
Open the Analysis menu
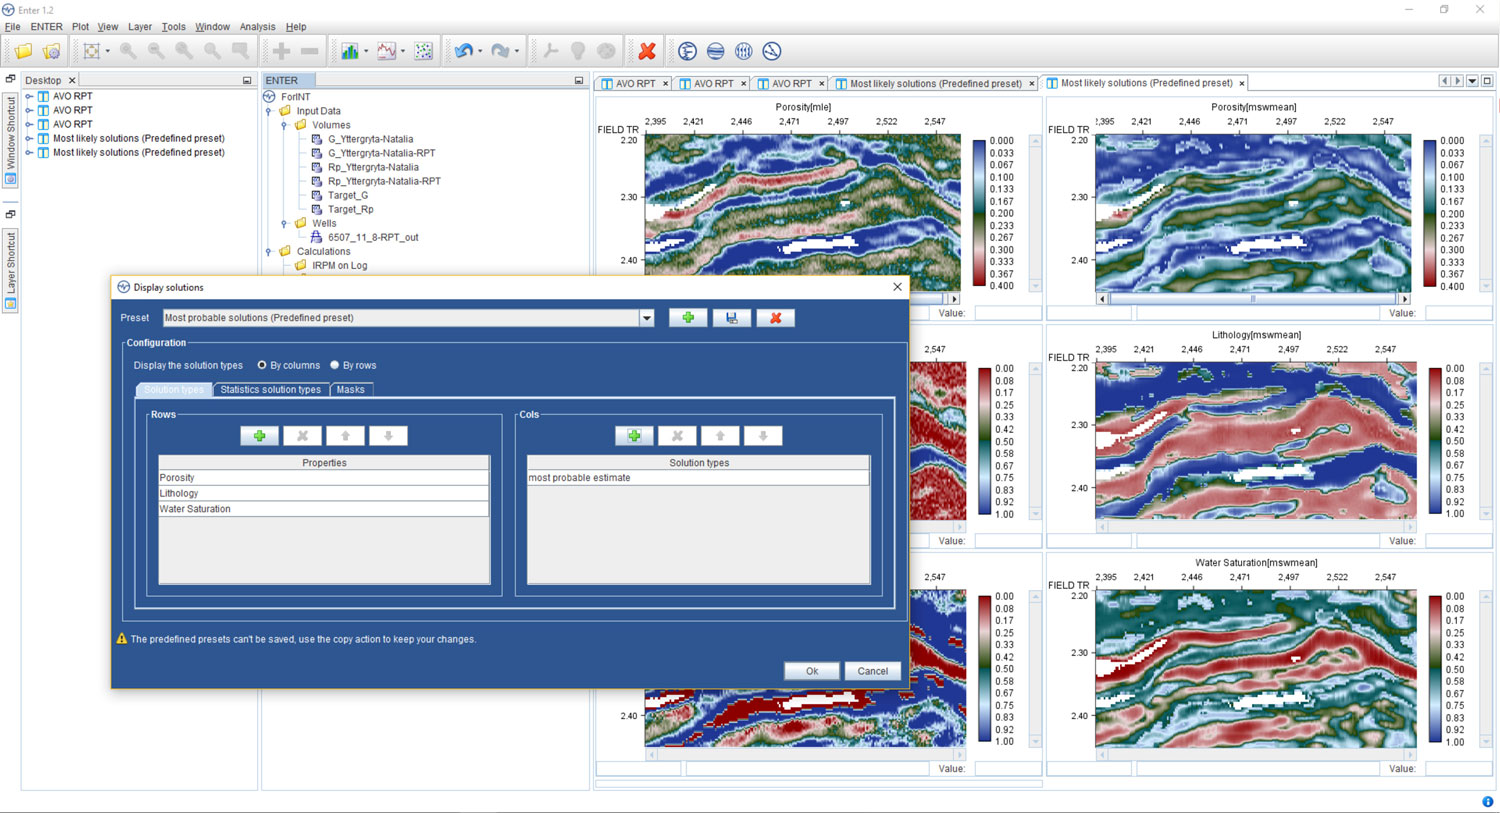(257, 27)
